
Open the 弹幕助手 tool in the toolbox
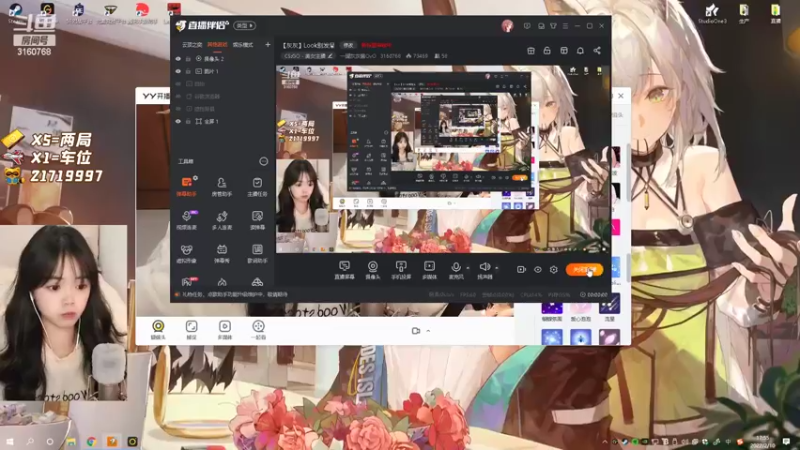coord(187,186)
